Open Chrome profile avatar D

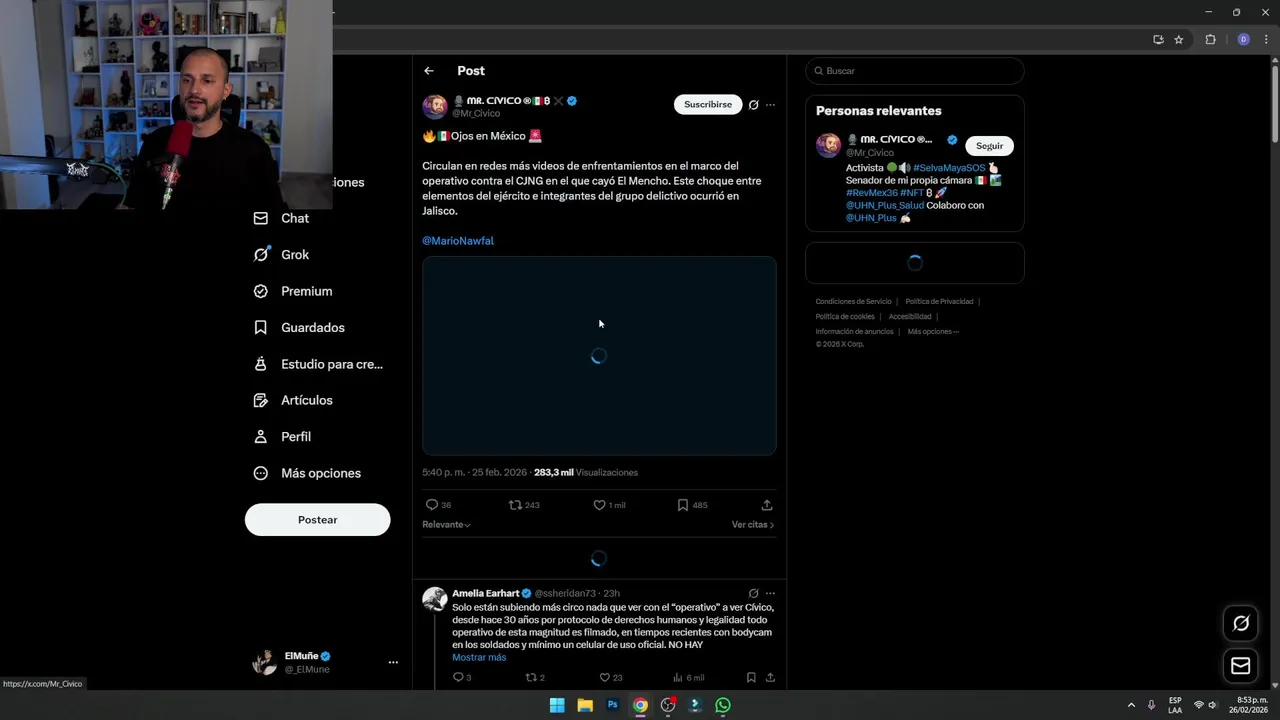tap(1243, 40)
